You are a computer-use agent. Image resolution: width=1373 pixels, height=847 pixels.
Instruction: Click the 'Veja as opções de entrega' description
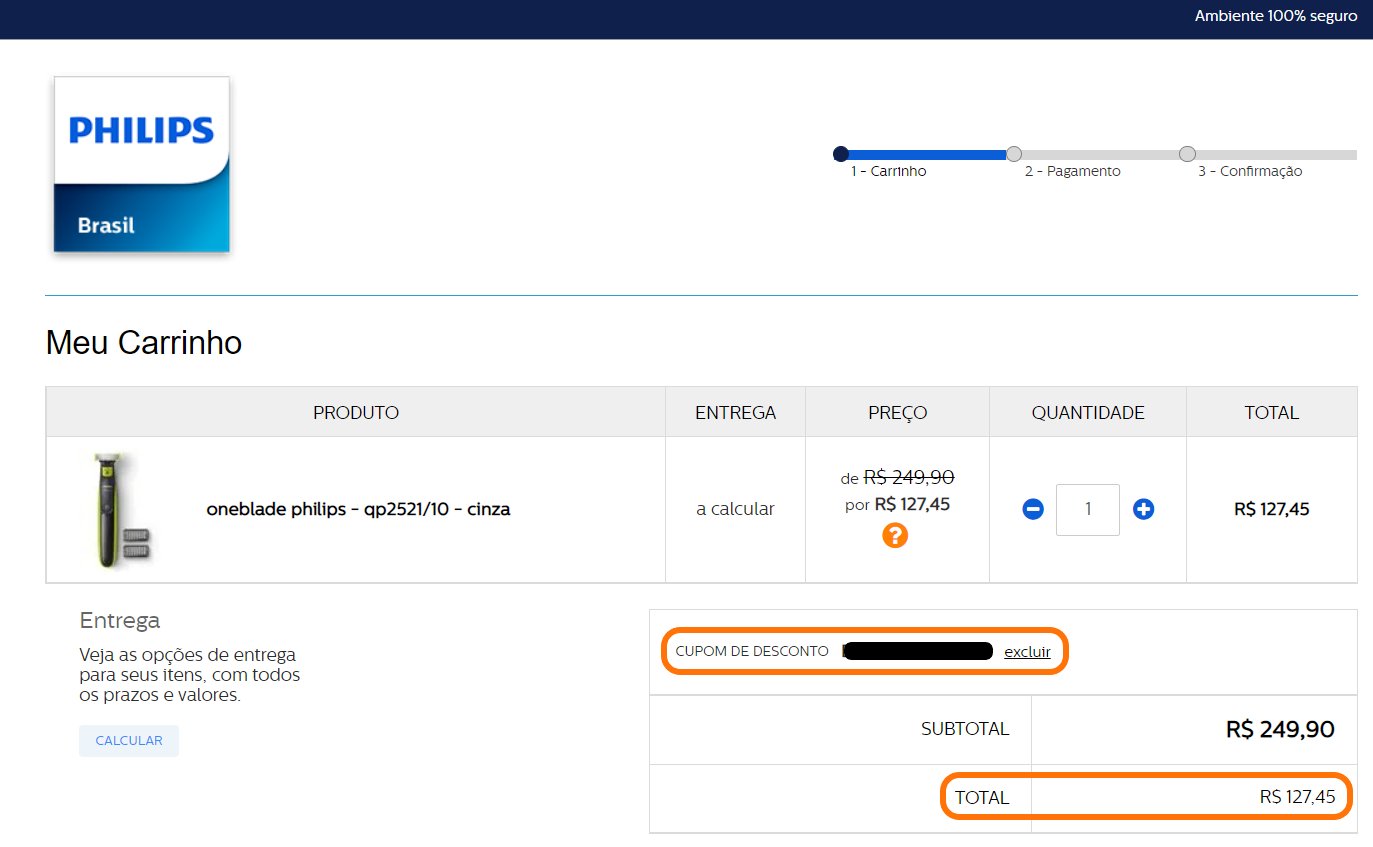coord(189,675)
